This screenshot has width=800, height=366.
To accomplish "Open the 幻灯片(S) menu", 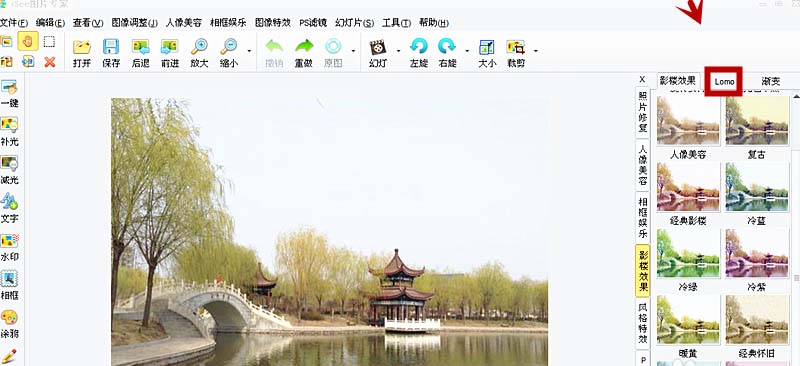I will click(x=355, y=23).
